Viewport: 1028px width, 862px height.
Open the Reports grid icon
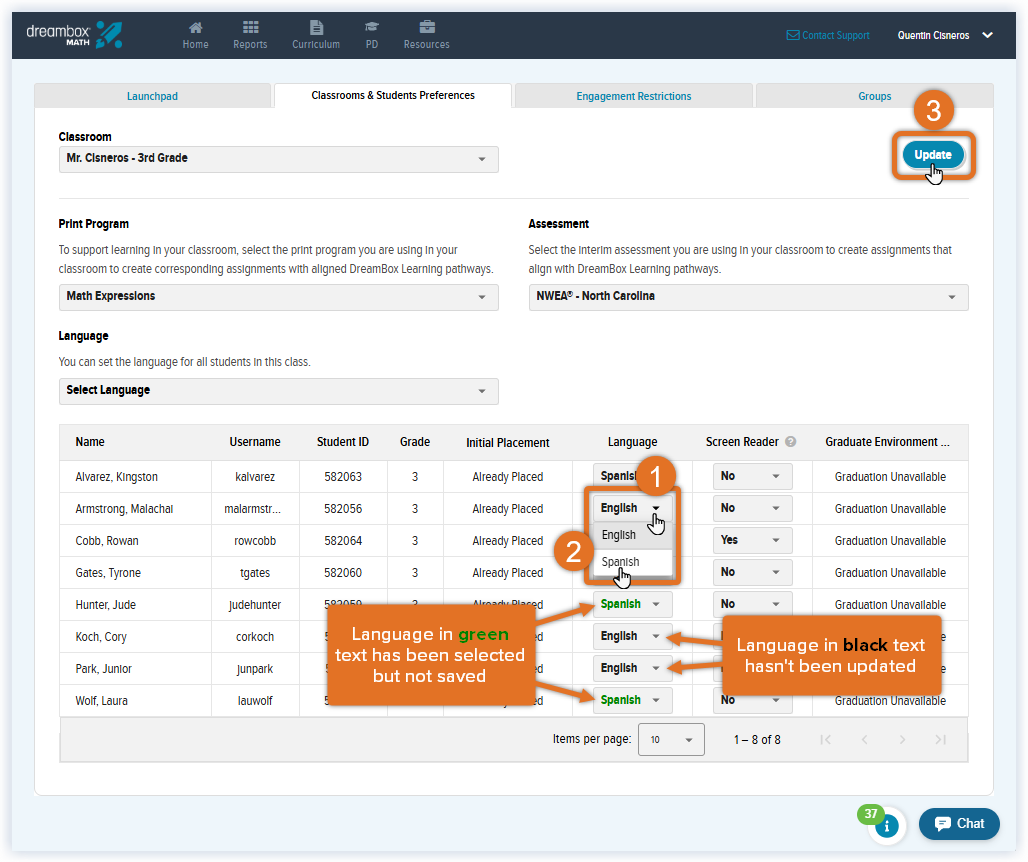pos(250,28)
